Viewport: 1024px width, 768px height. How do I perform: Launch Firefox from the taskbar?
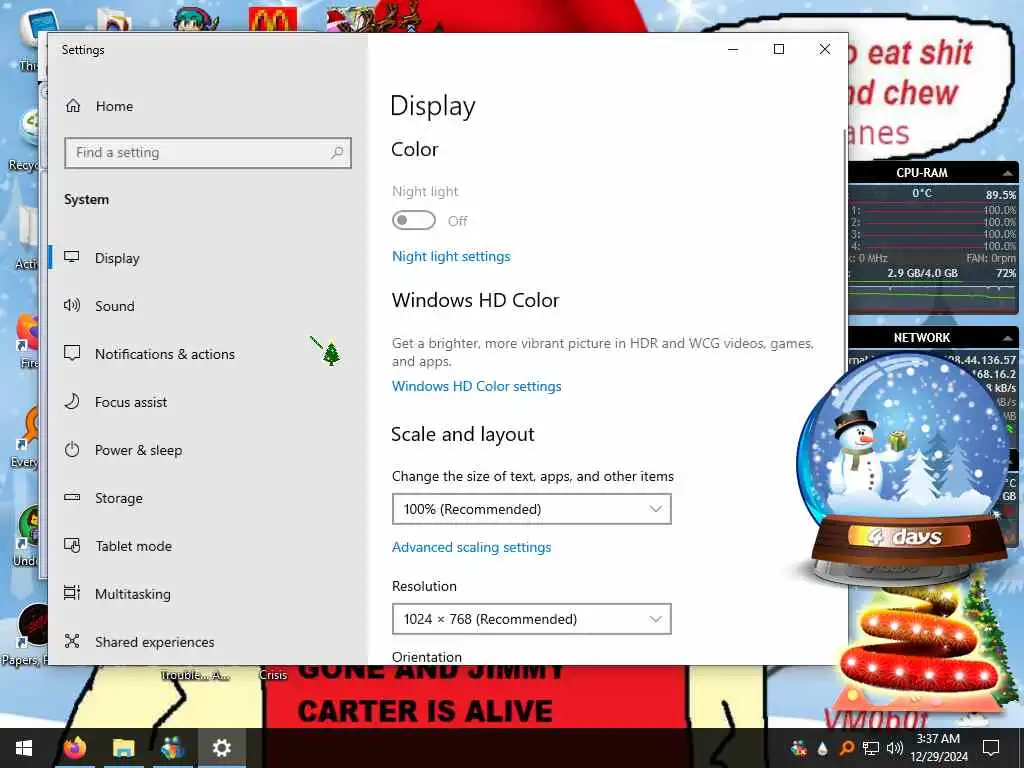coord(74,748)
